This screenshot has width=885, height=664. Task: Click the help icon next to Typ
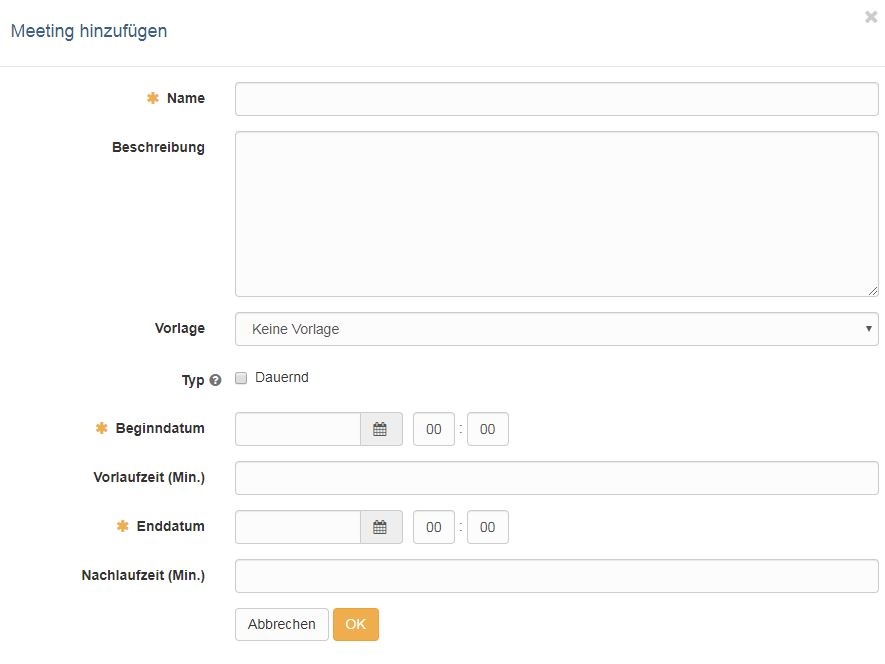[215, 381]
